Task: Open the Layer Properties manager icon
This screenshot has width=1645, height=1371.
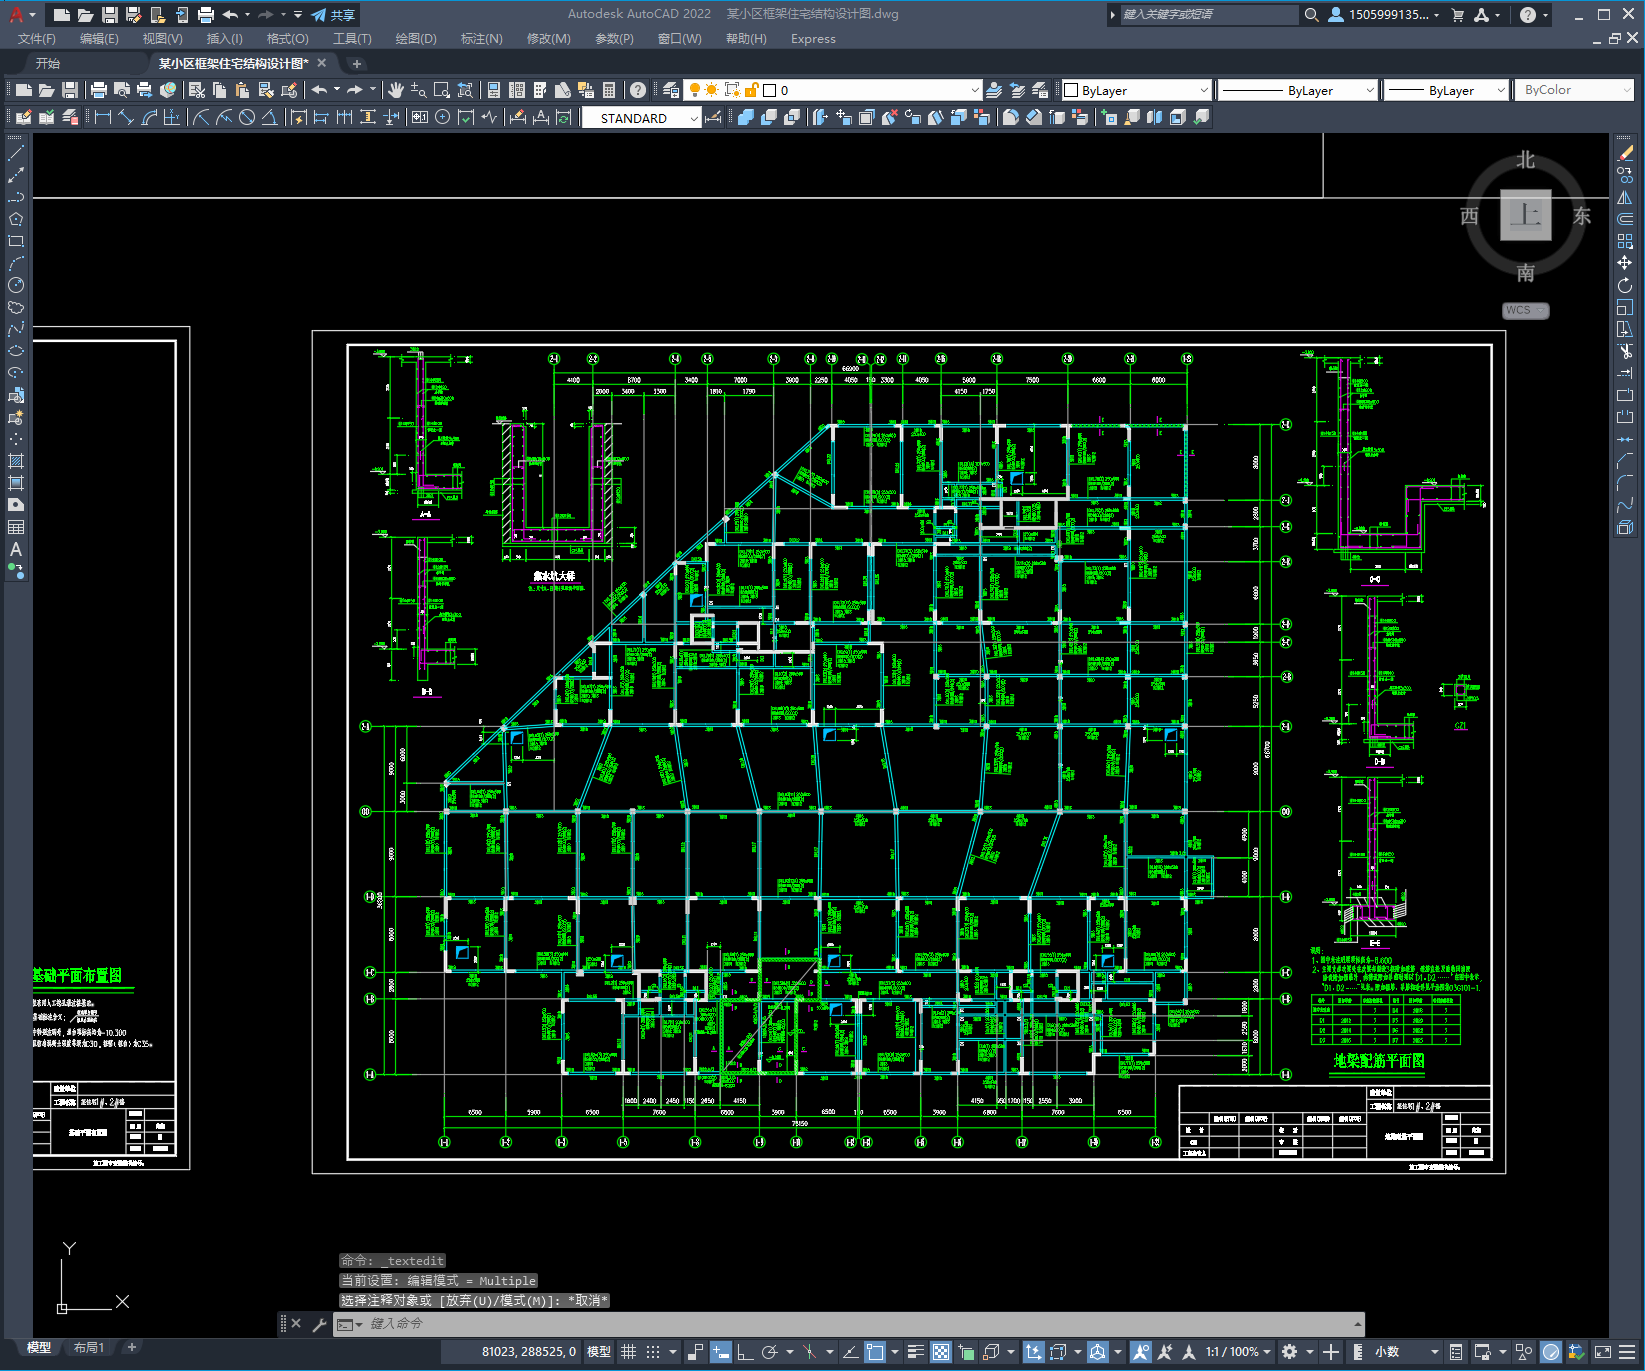Action: click(x=671, y=90)
